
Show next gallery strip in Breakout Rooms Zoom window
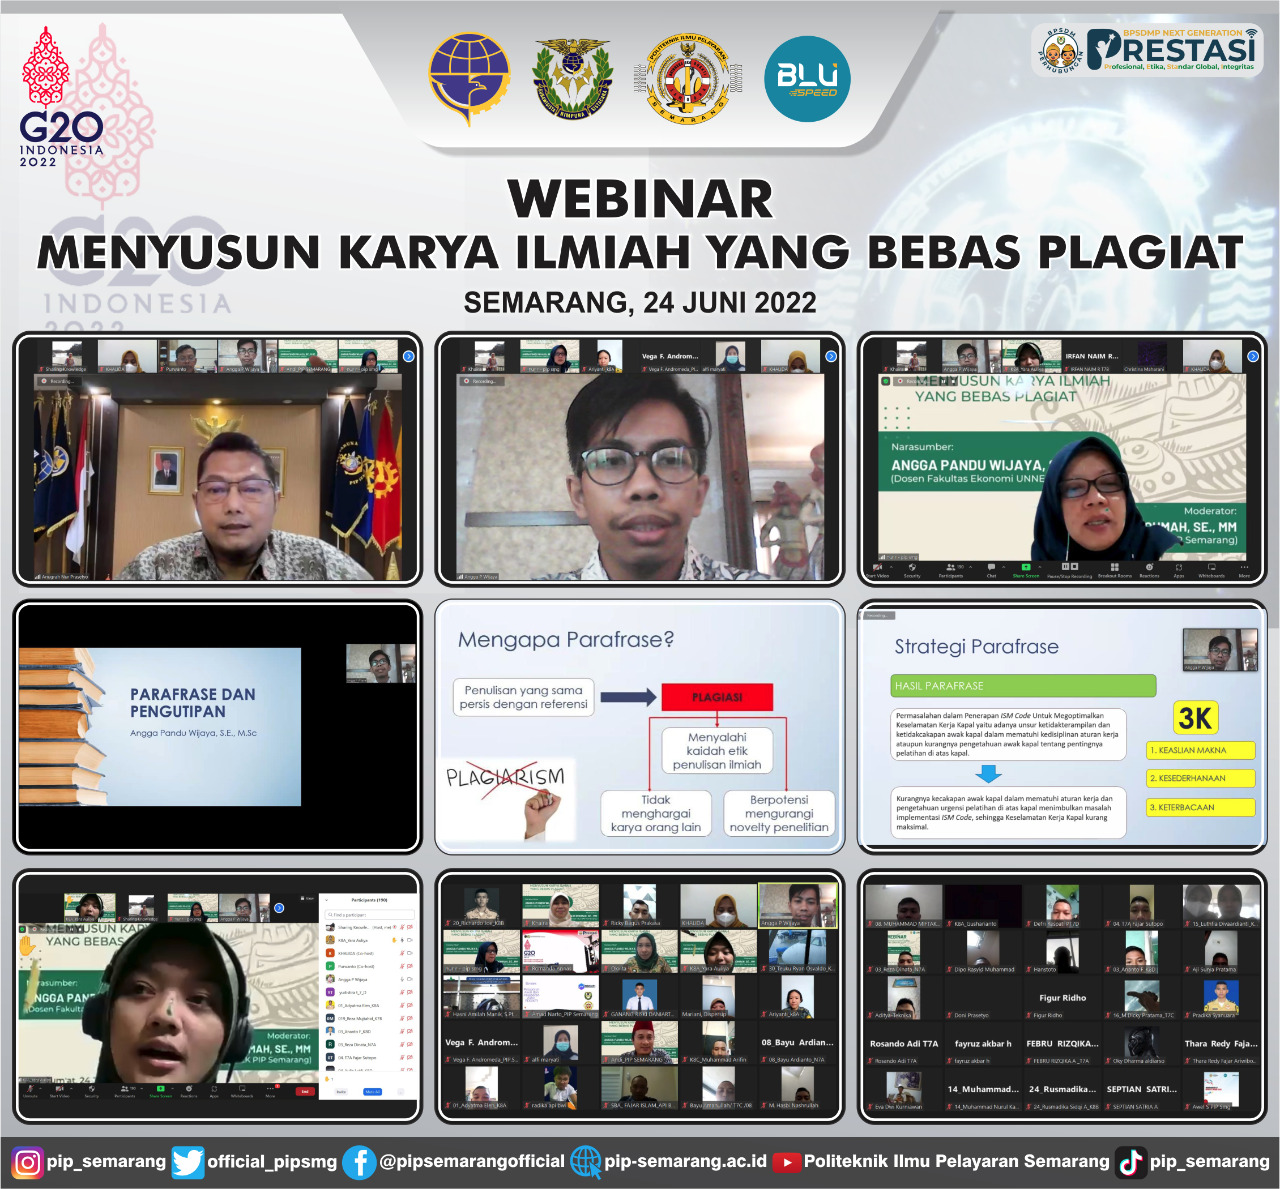click(x=1253, y=356)
